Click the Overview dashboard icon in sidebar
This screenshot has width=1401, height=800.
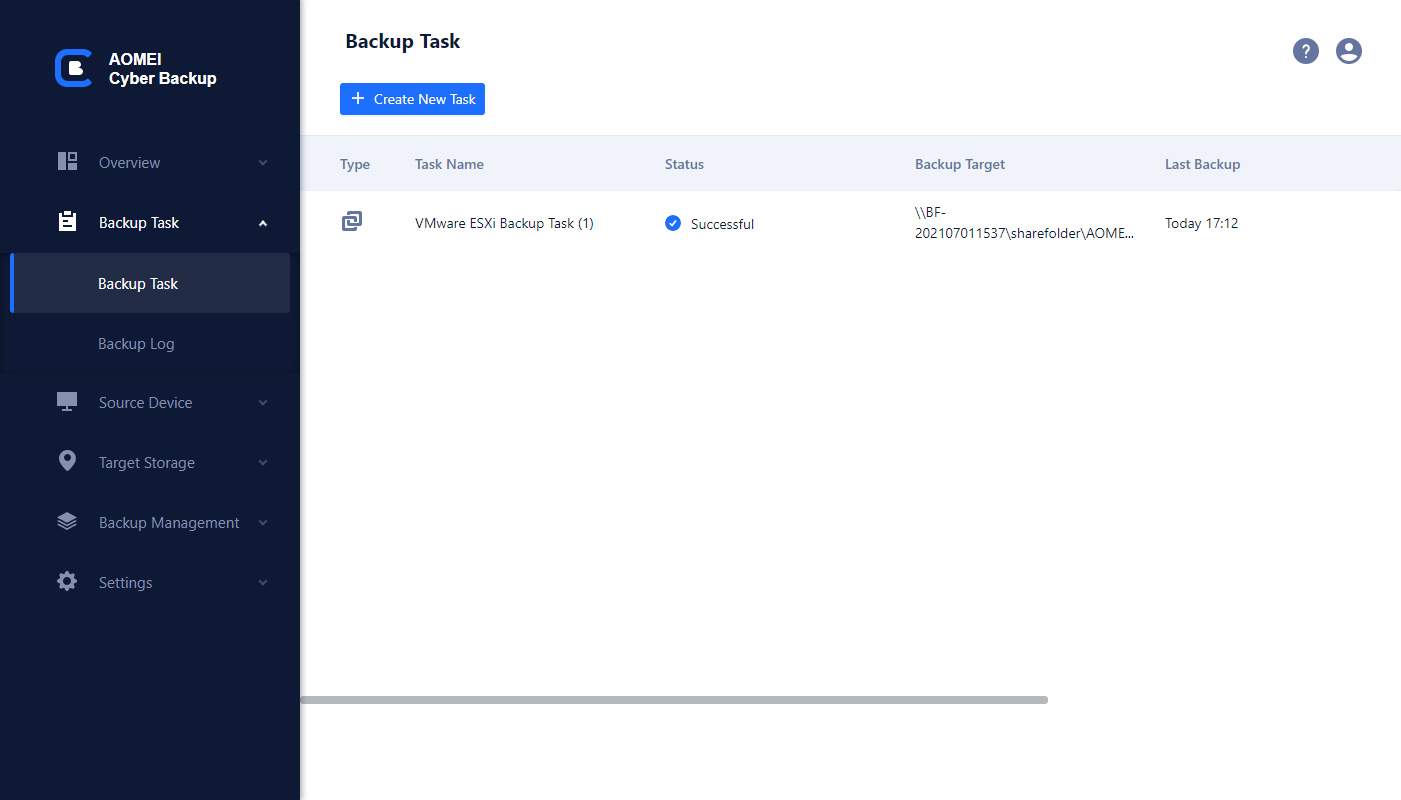click(67, 162)
